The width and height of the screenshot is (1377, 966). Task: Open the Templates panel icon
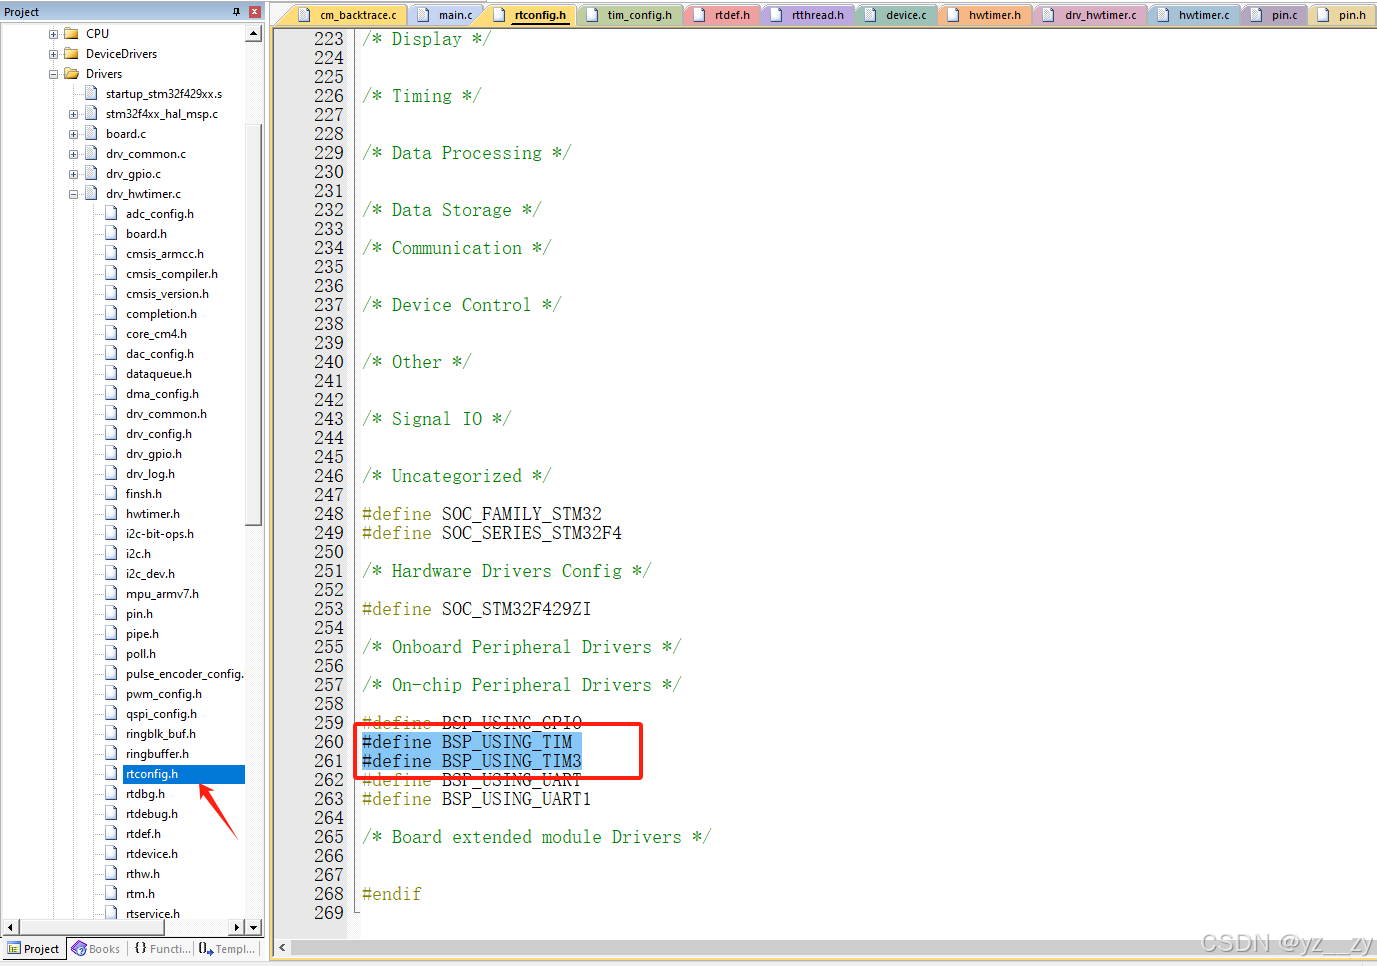tap(205, 948)
